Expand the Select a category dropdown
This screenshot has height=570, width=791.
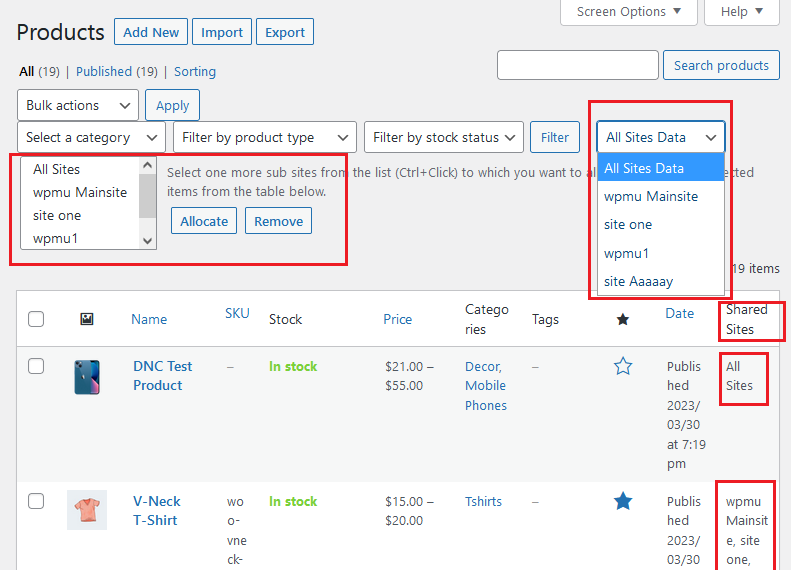[92, 137]
